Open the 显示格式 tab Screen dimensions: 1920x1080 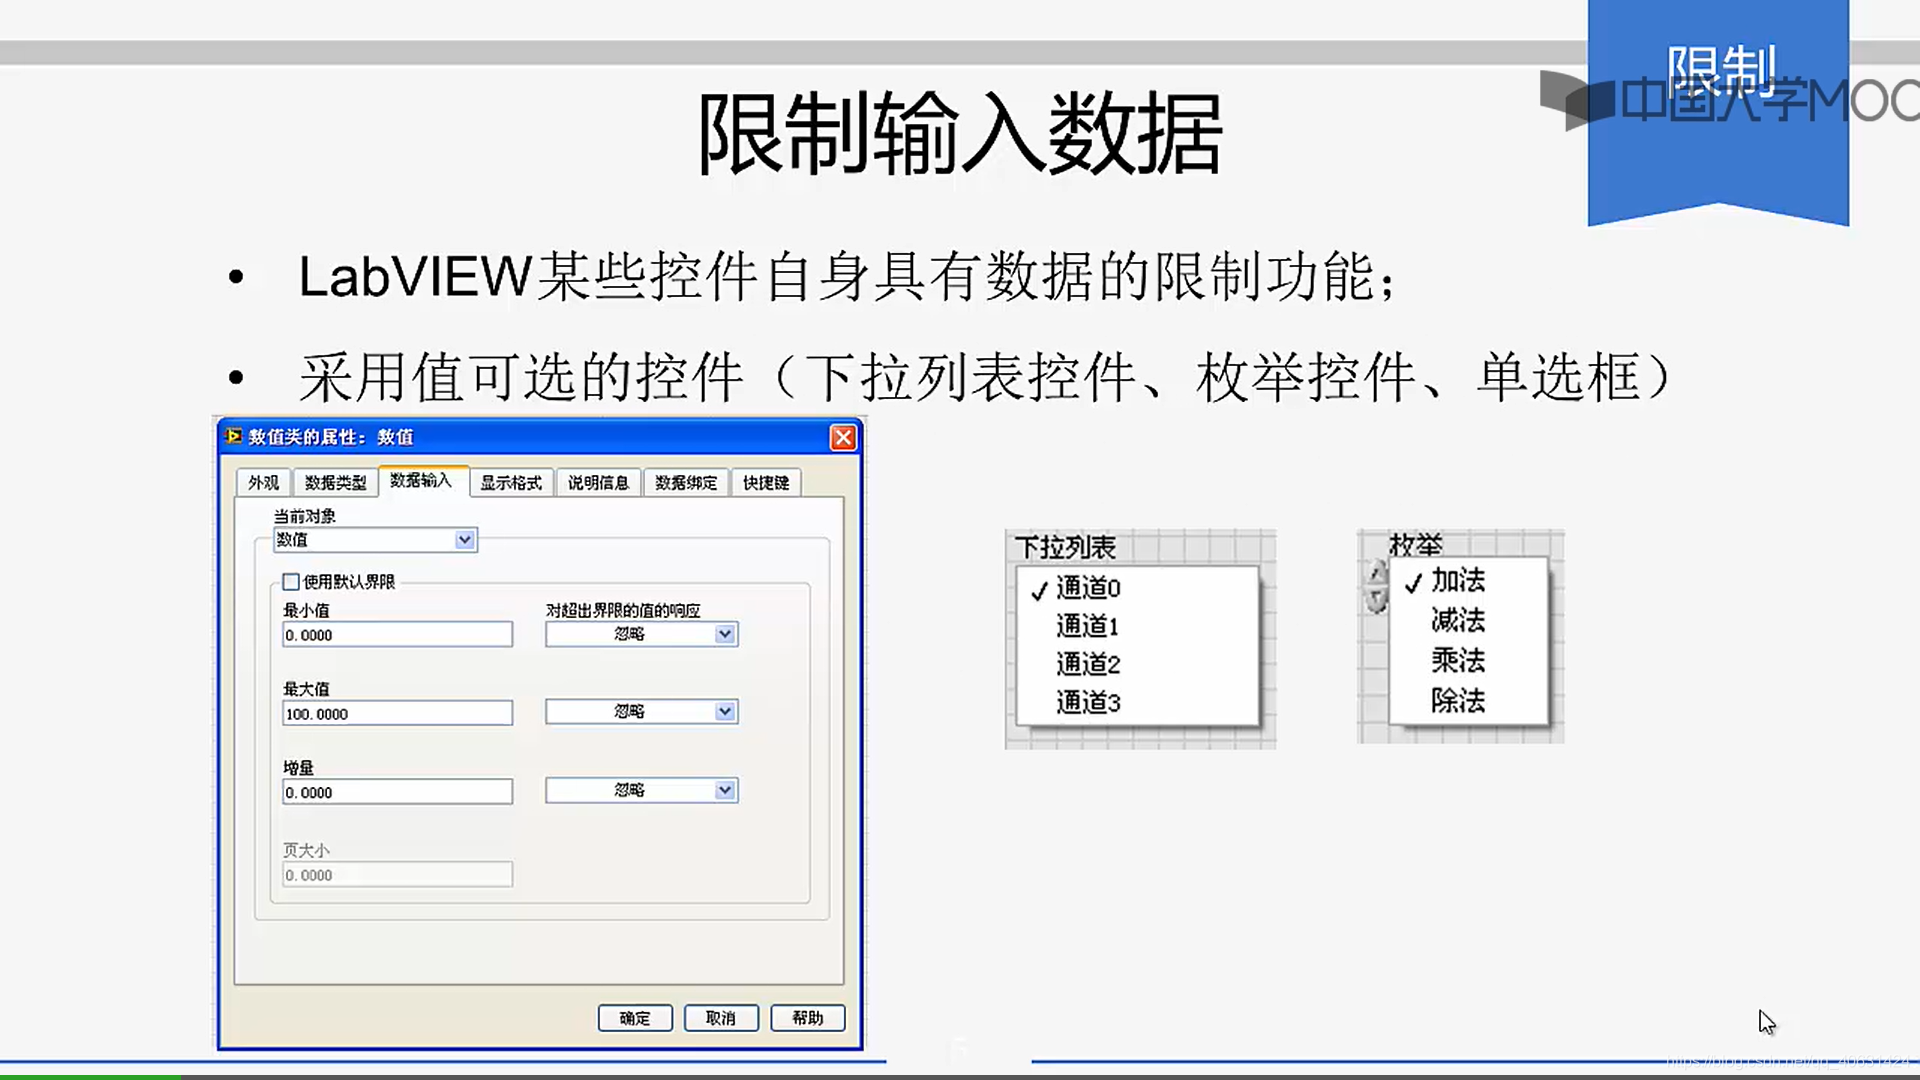tap(511, 482)
